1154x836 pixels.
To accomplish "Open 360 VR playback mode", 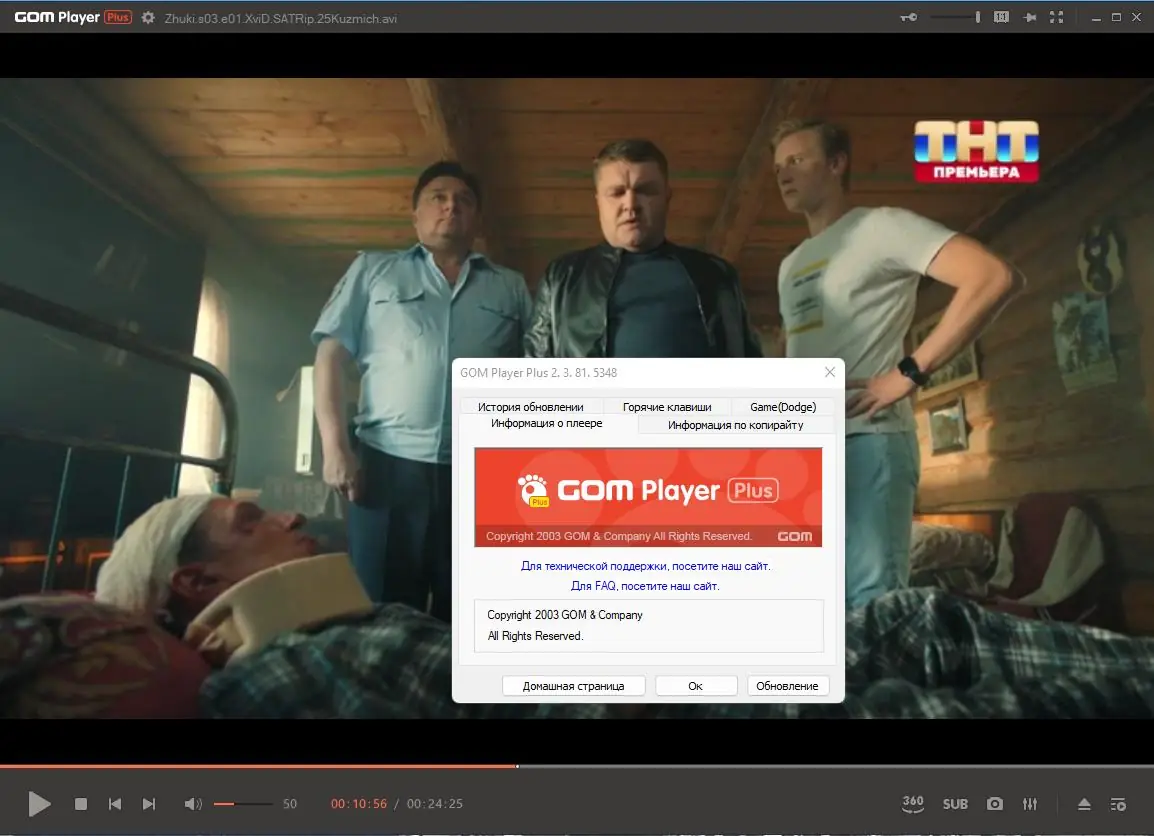I will [x=912, y=803].
